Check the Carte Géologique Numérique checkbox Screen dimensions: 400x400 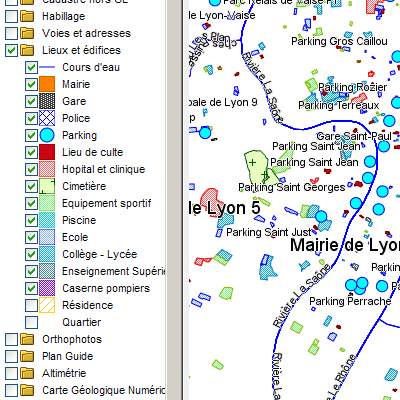[12, 390]
